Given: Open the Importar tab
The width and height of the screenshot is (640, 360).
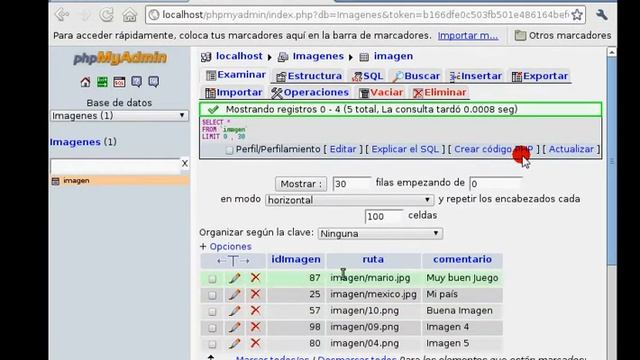Looking at the screenshot, I should tap(233, 93).
